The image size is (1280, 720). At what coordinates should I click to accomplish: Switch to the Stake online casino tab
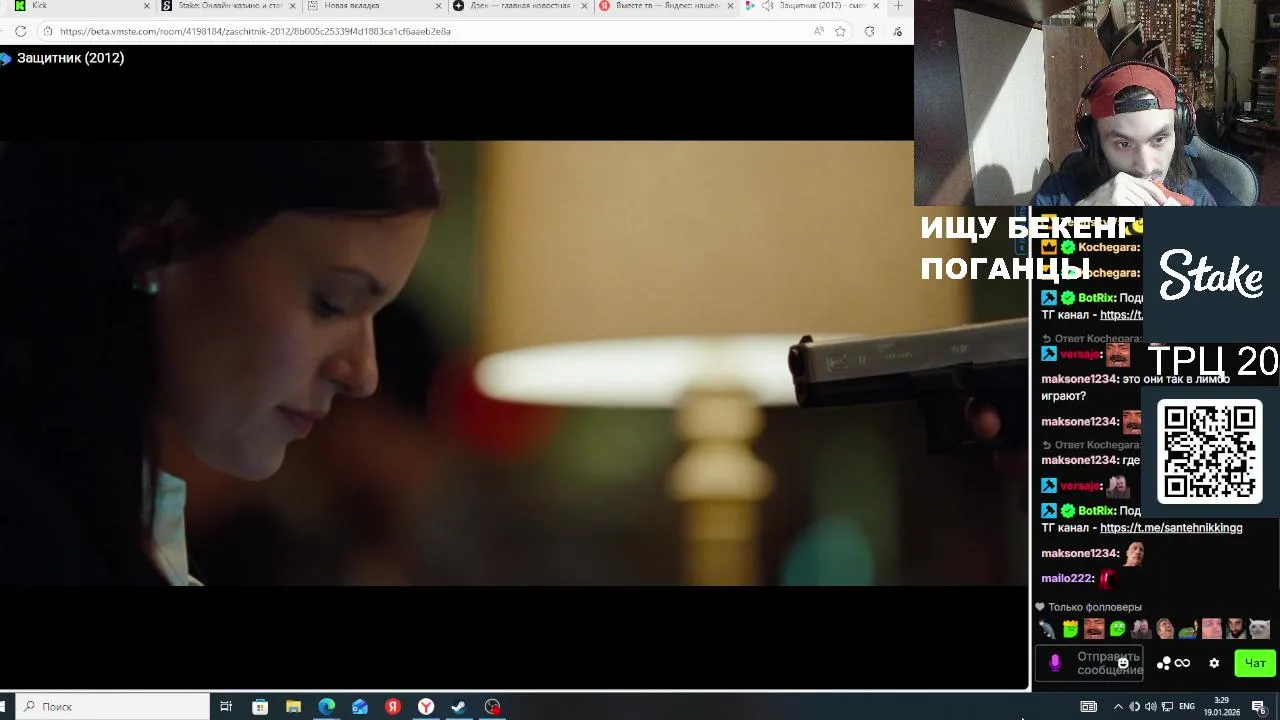pyautogui.click(x=228, y=6)
